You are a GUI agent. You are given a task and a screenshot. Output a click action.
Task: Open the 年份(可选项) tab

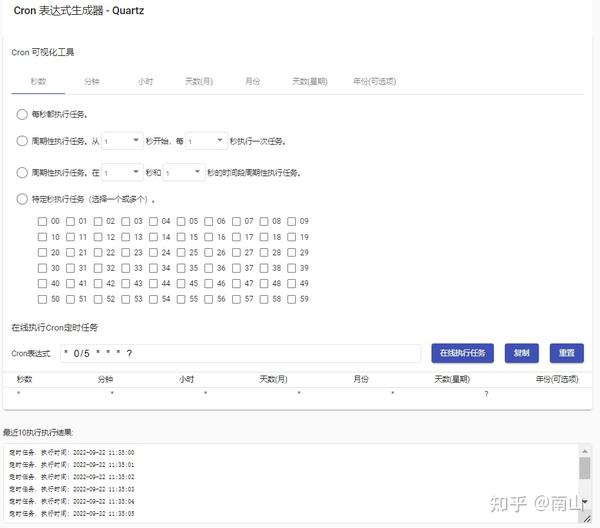tap(374, 81)
